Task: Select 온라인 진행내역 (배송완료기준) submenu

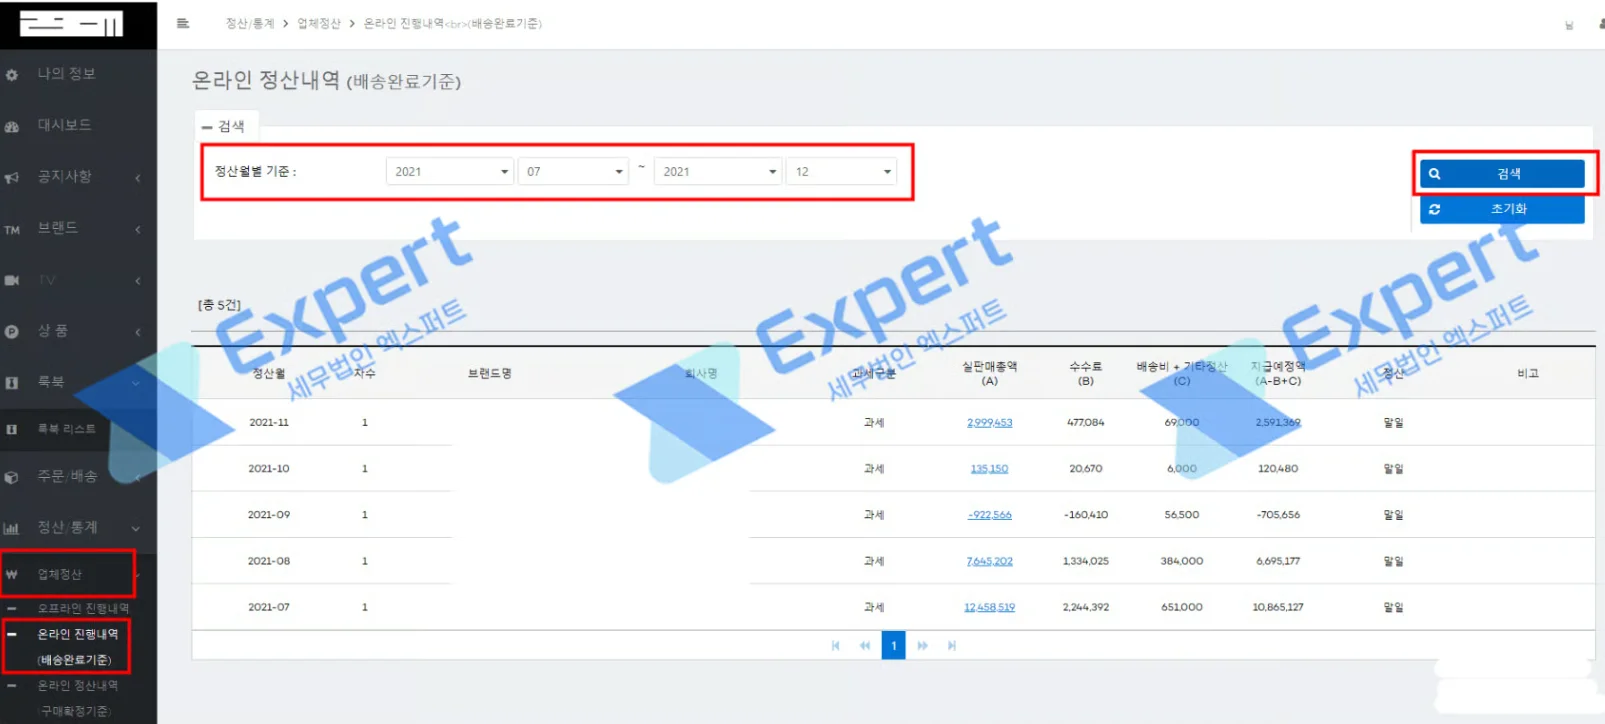Action: pos(77,647)
